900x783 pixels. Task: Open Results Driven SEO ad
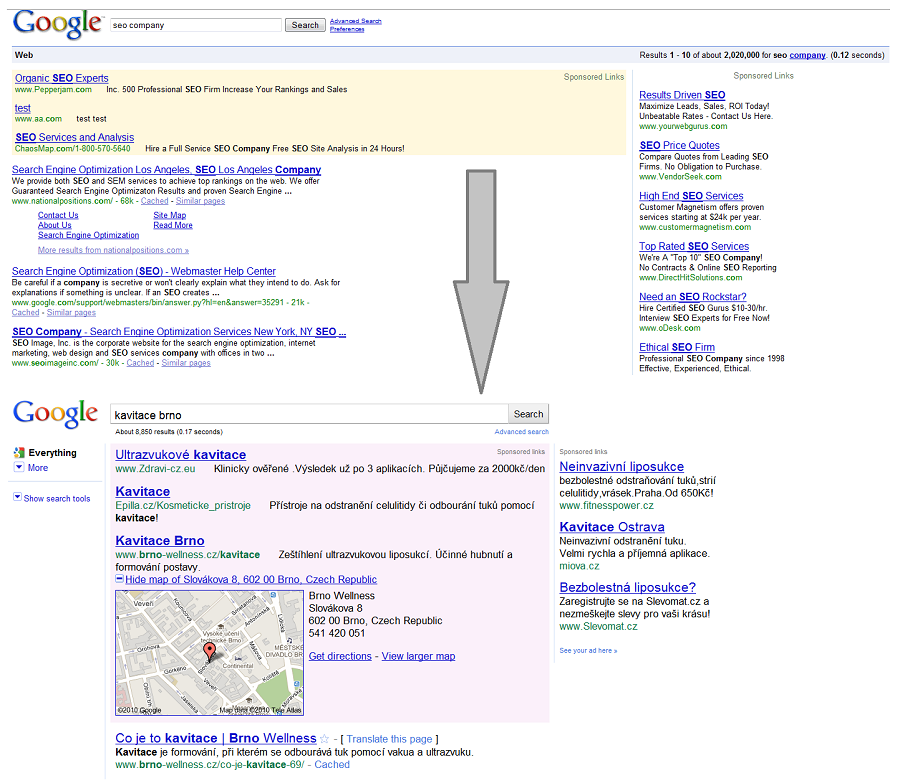[x=682, y=95]
